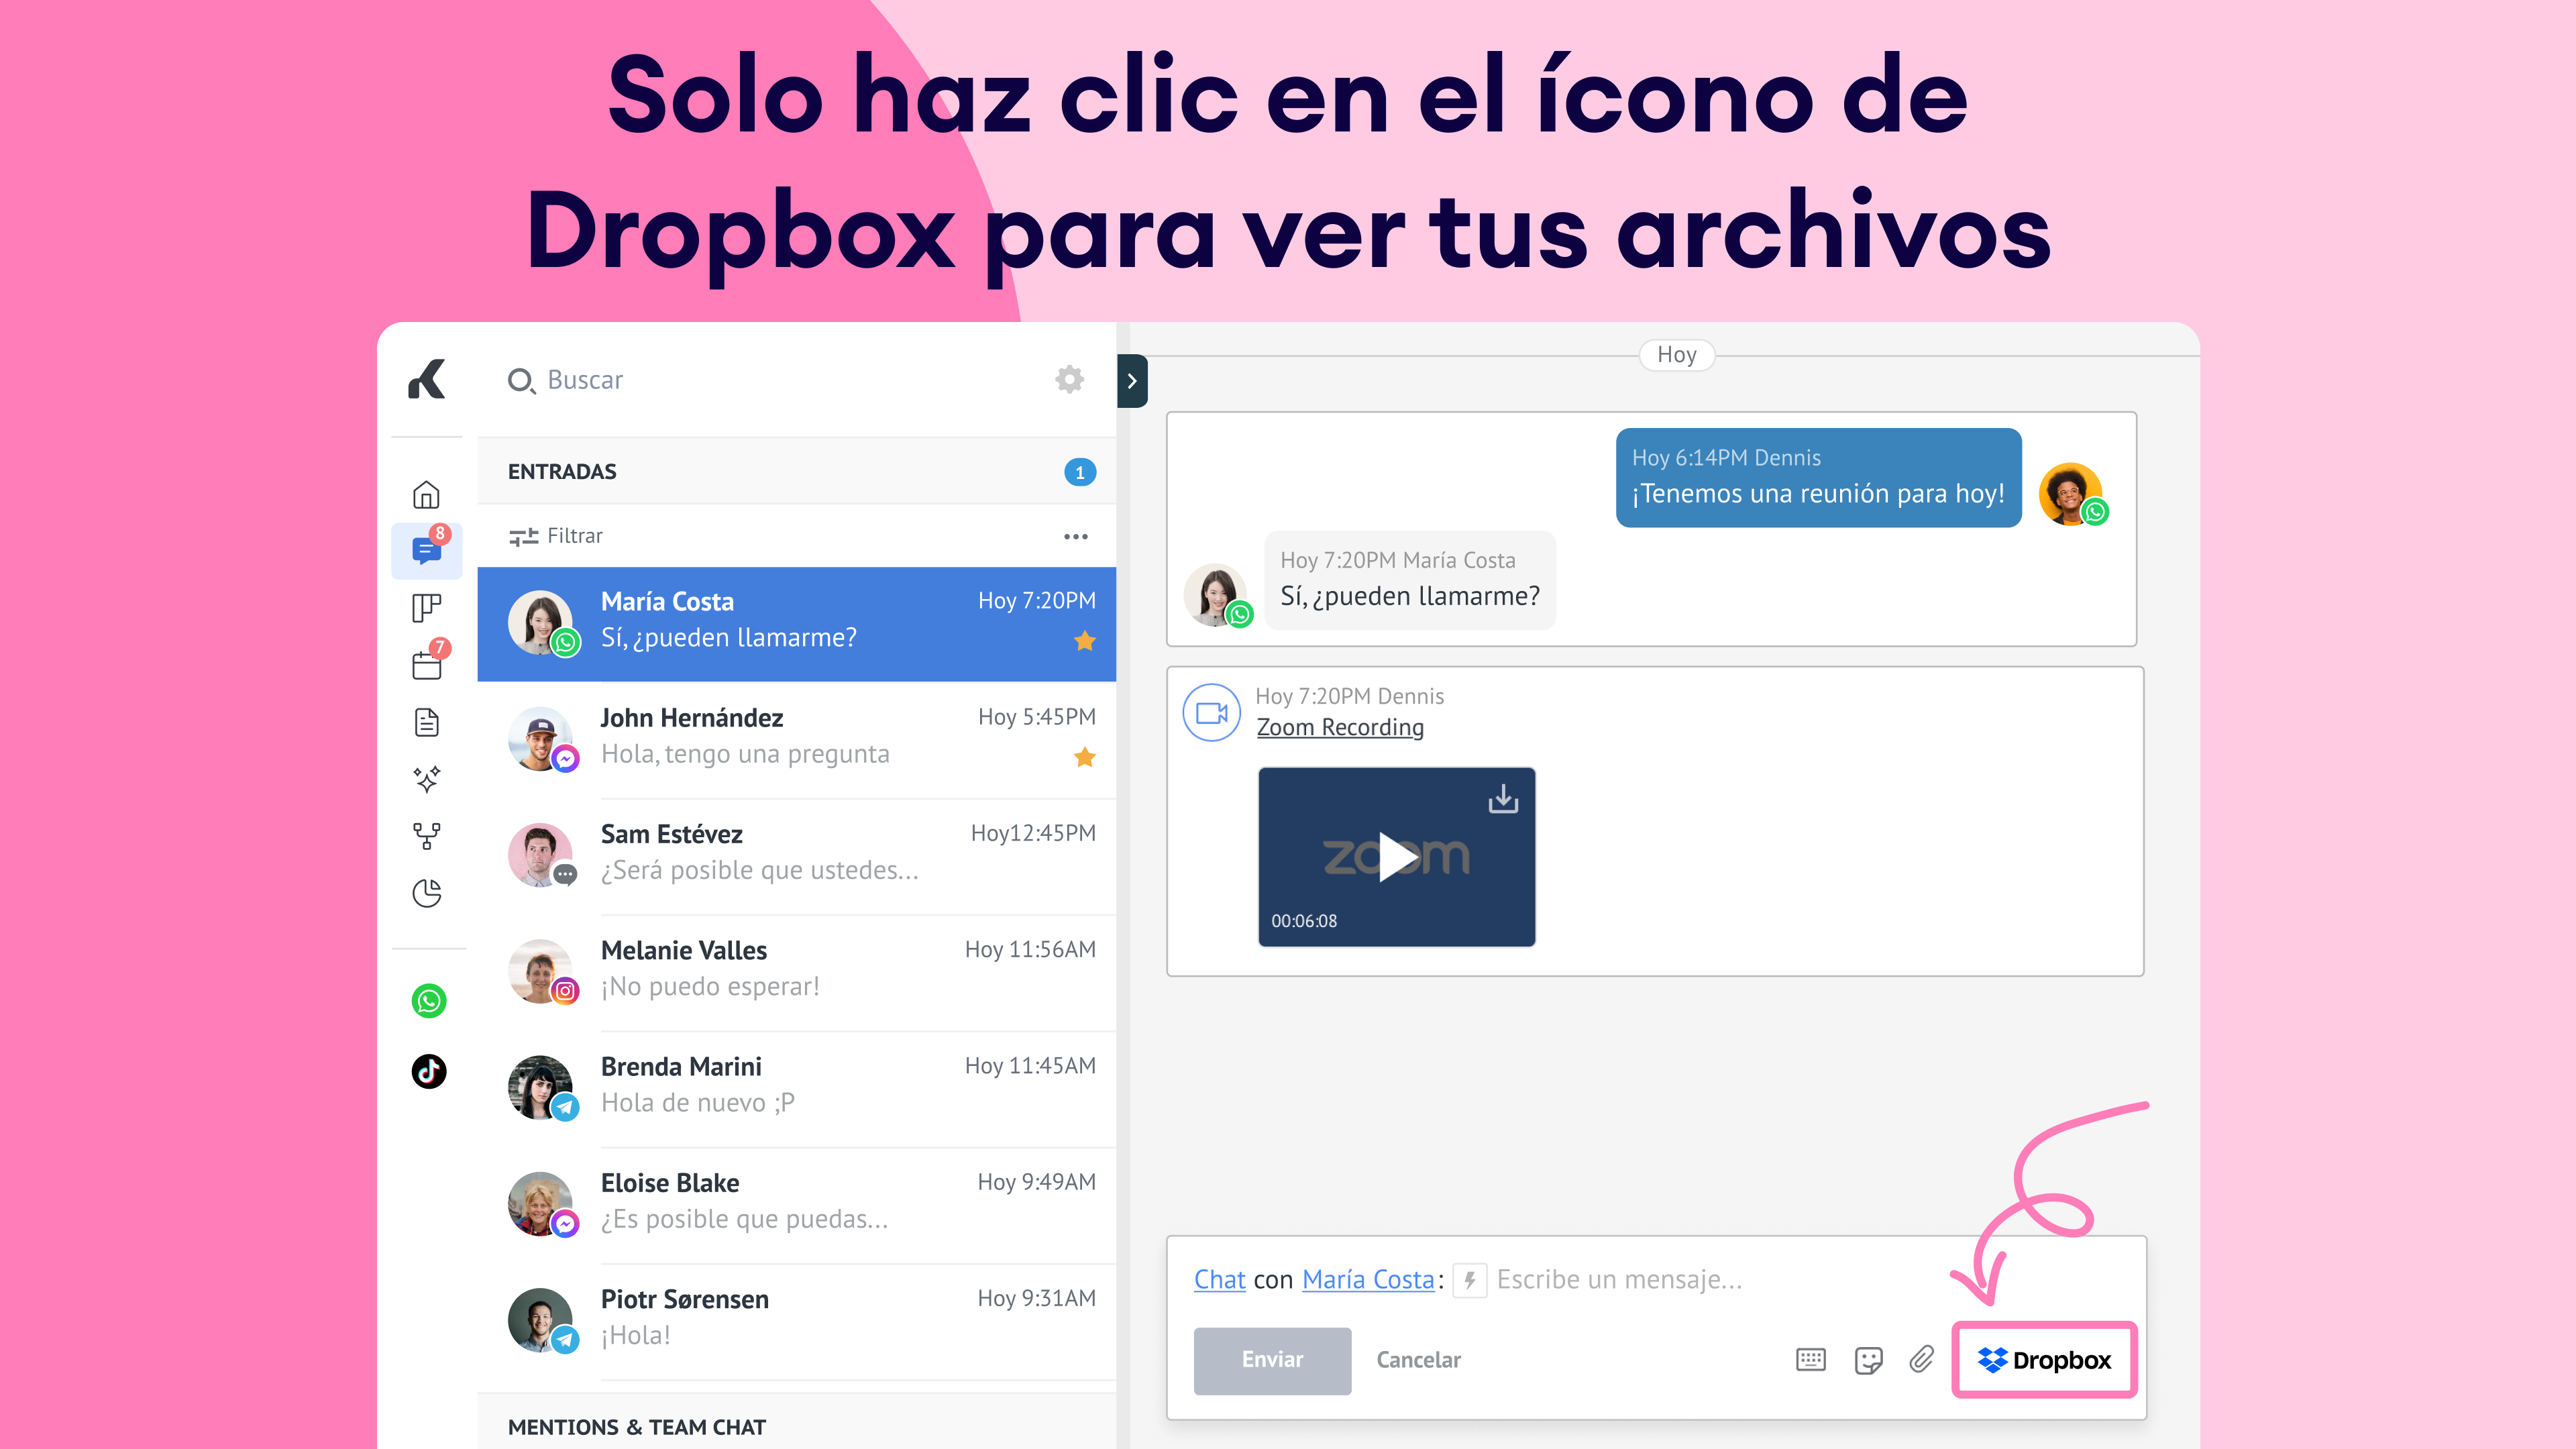Screen dimensions: 2576x1449
Task: Toggle the star on María Costa's conversation
Action: (x=1084, y=642)
